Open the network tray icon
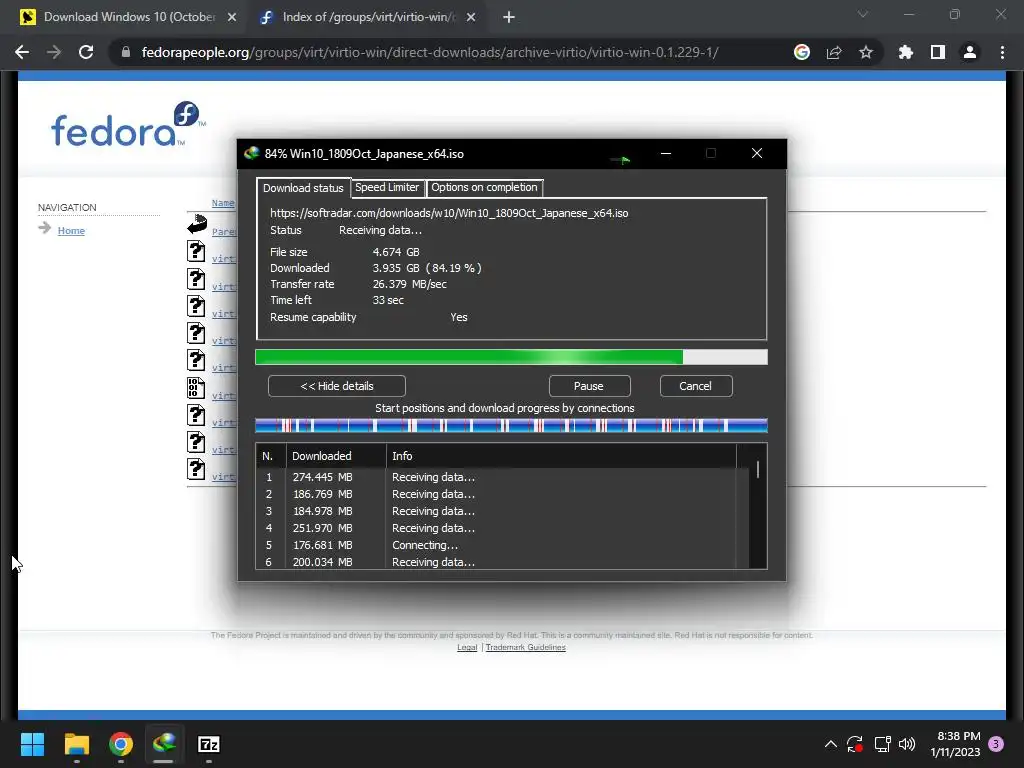1024x768 pixels. click(882, 744)
